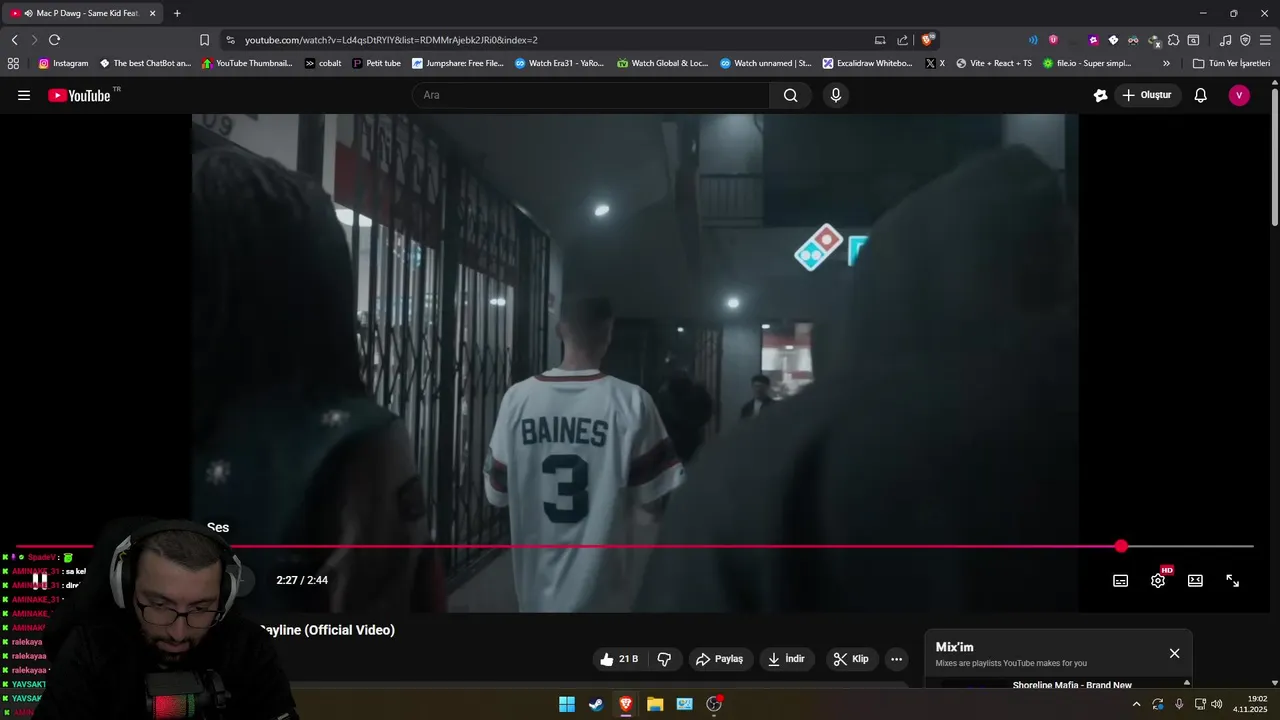Open clock and date panel

1251,704
